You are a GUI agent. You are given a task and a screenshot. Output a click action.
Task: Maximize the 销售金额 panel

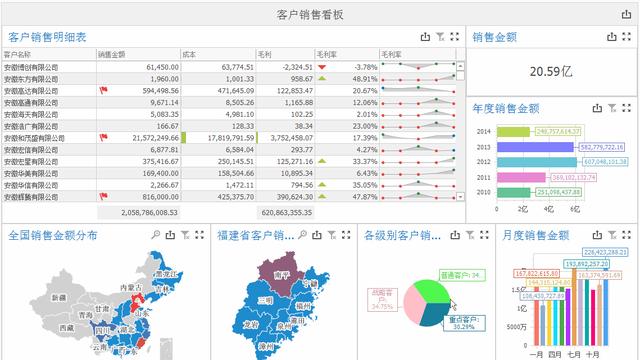point(627,37)
